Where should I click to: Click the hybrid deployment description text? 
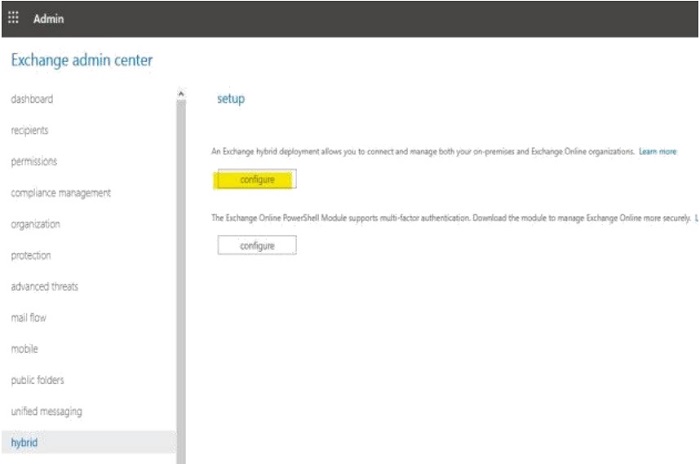click(423, 151)
